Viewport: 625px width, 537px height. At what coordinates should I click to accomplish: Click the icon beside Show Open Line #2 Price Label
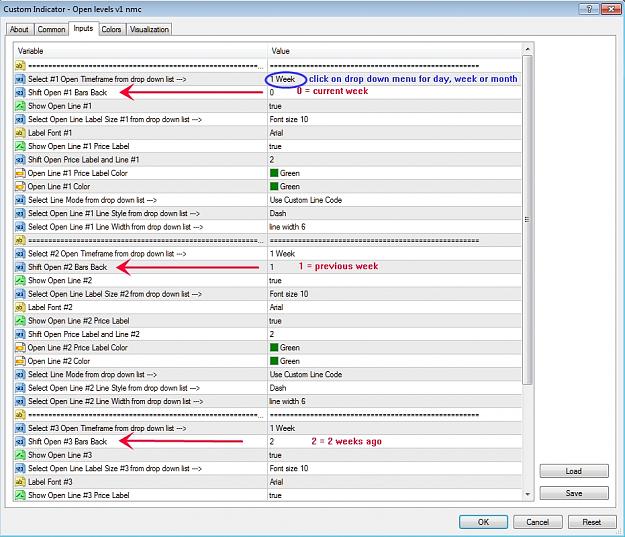point(20,321)
